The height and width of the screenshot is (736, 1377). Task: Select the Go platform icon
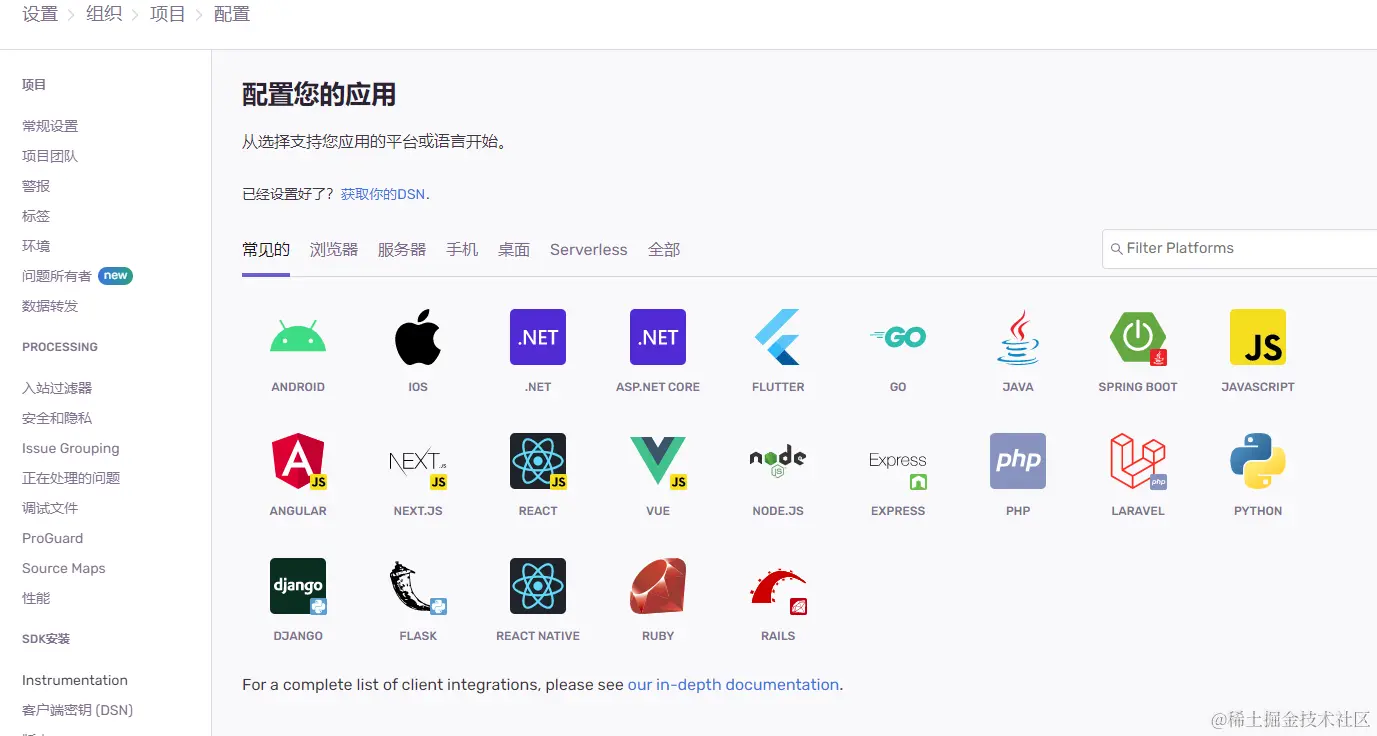click(x=898, y=337)
